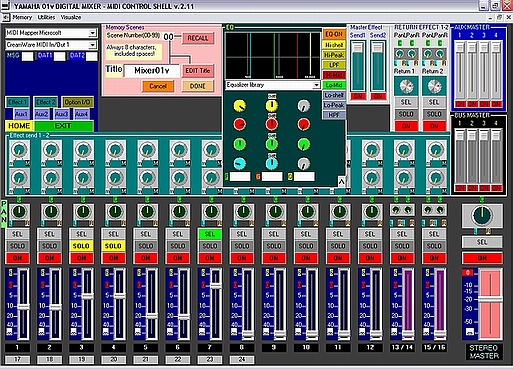
Task: Click the small caret button below the EQ panel
Action: point(341,182)
